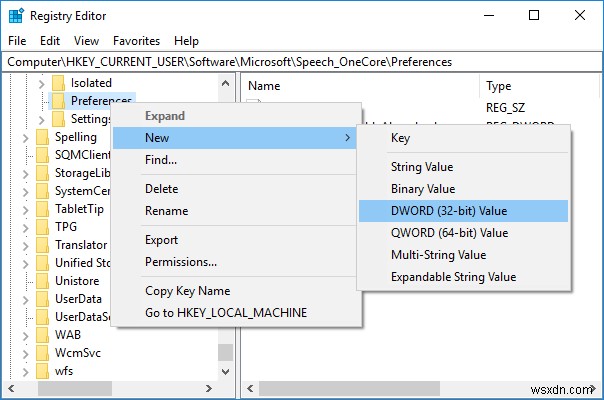Open the Edit menu
Viewport: 604px width, 400px height.
(x=50, y=41)
